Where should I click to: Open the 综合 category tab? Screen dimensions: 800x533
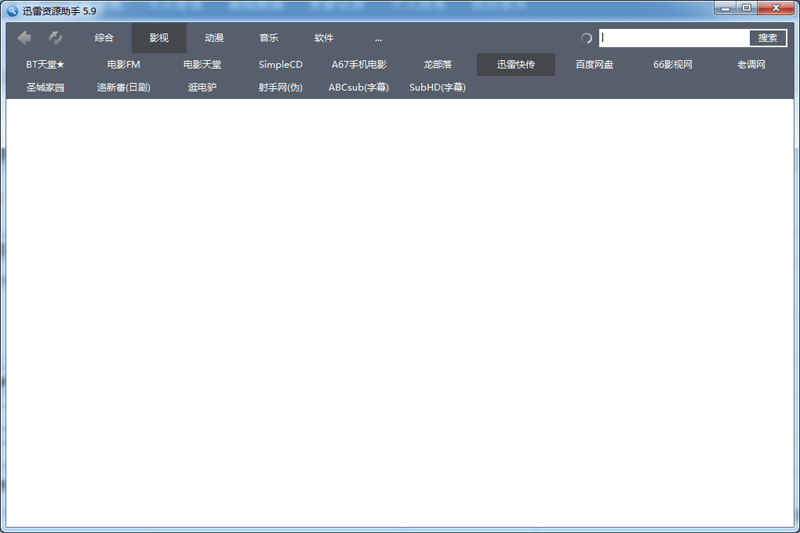(x=104, y=38)
